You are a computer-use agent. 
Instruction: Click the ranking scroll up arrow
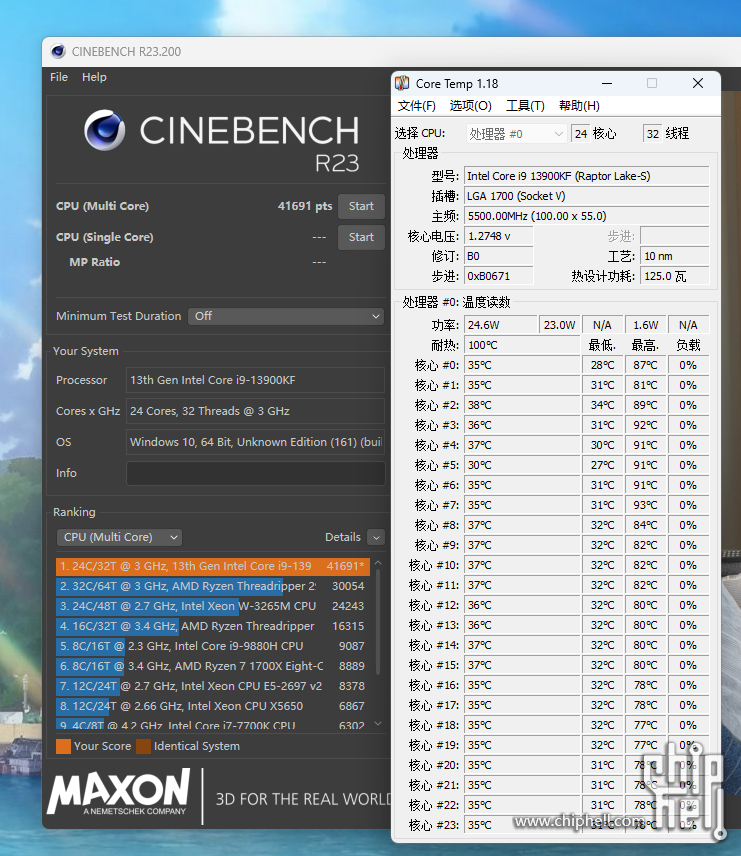(378, 562)
